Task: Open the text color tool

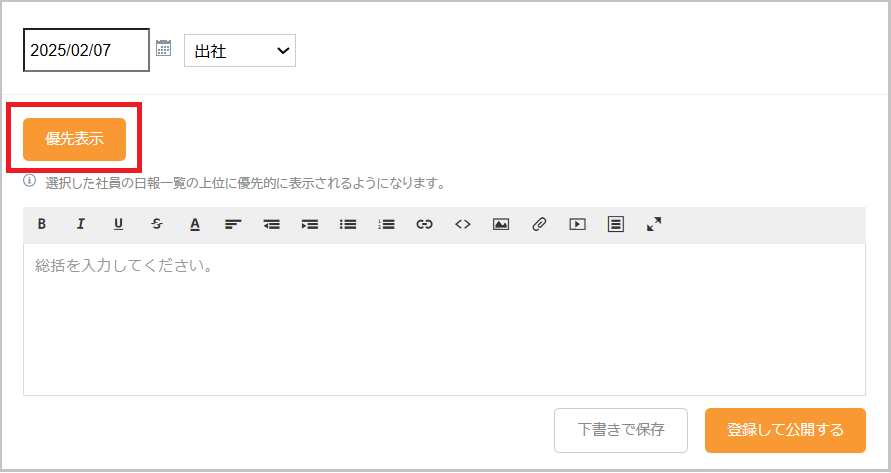Action: (195, 224)
